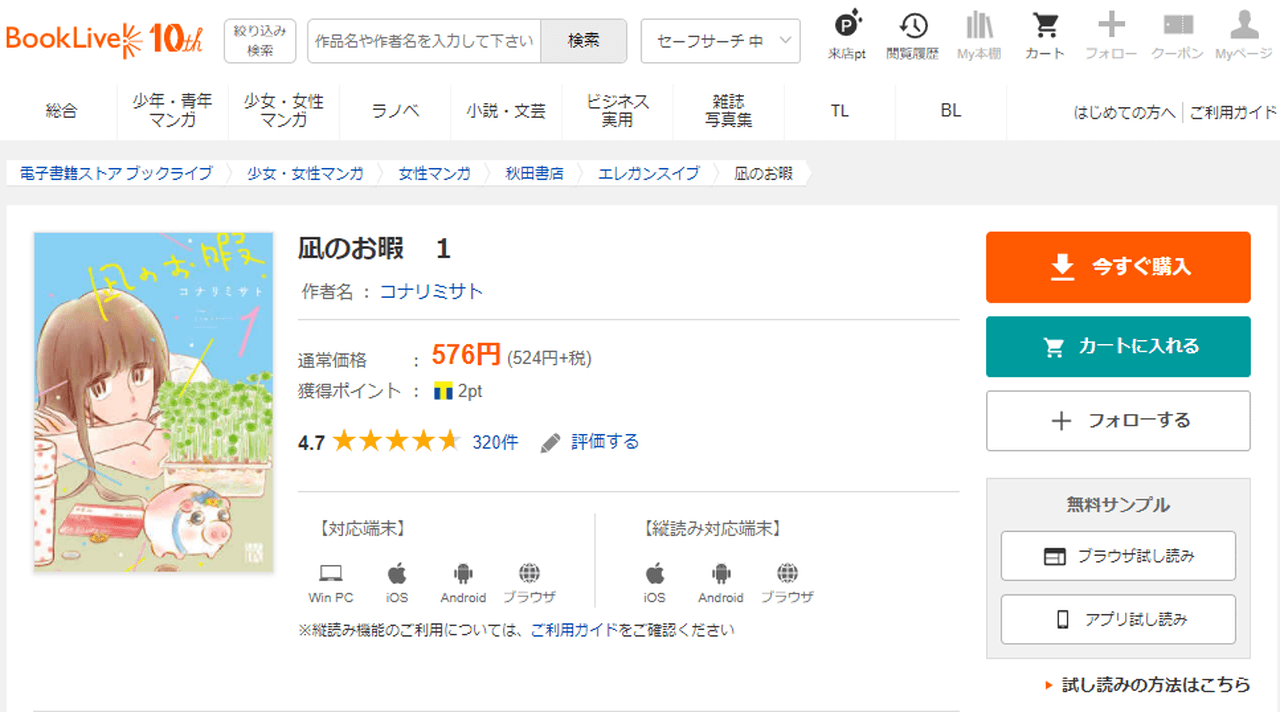The image size is (1280, 712).
Task: Click 評価する pencil rating link
Action: pyautogui.click(x=590, y=442)
